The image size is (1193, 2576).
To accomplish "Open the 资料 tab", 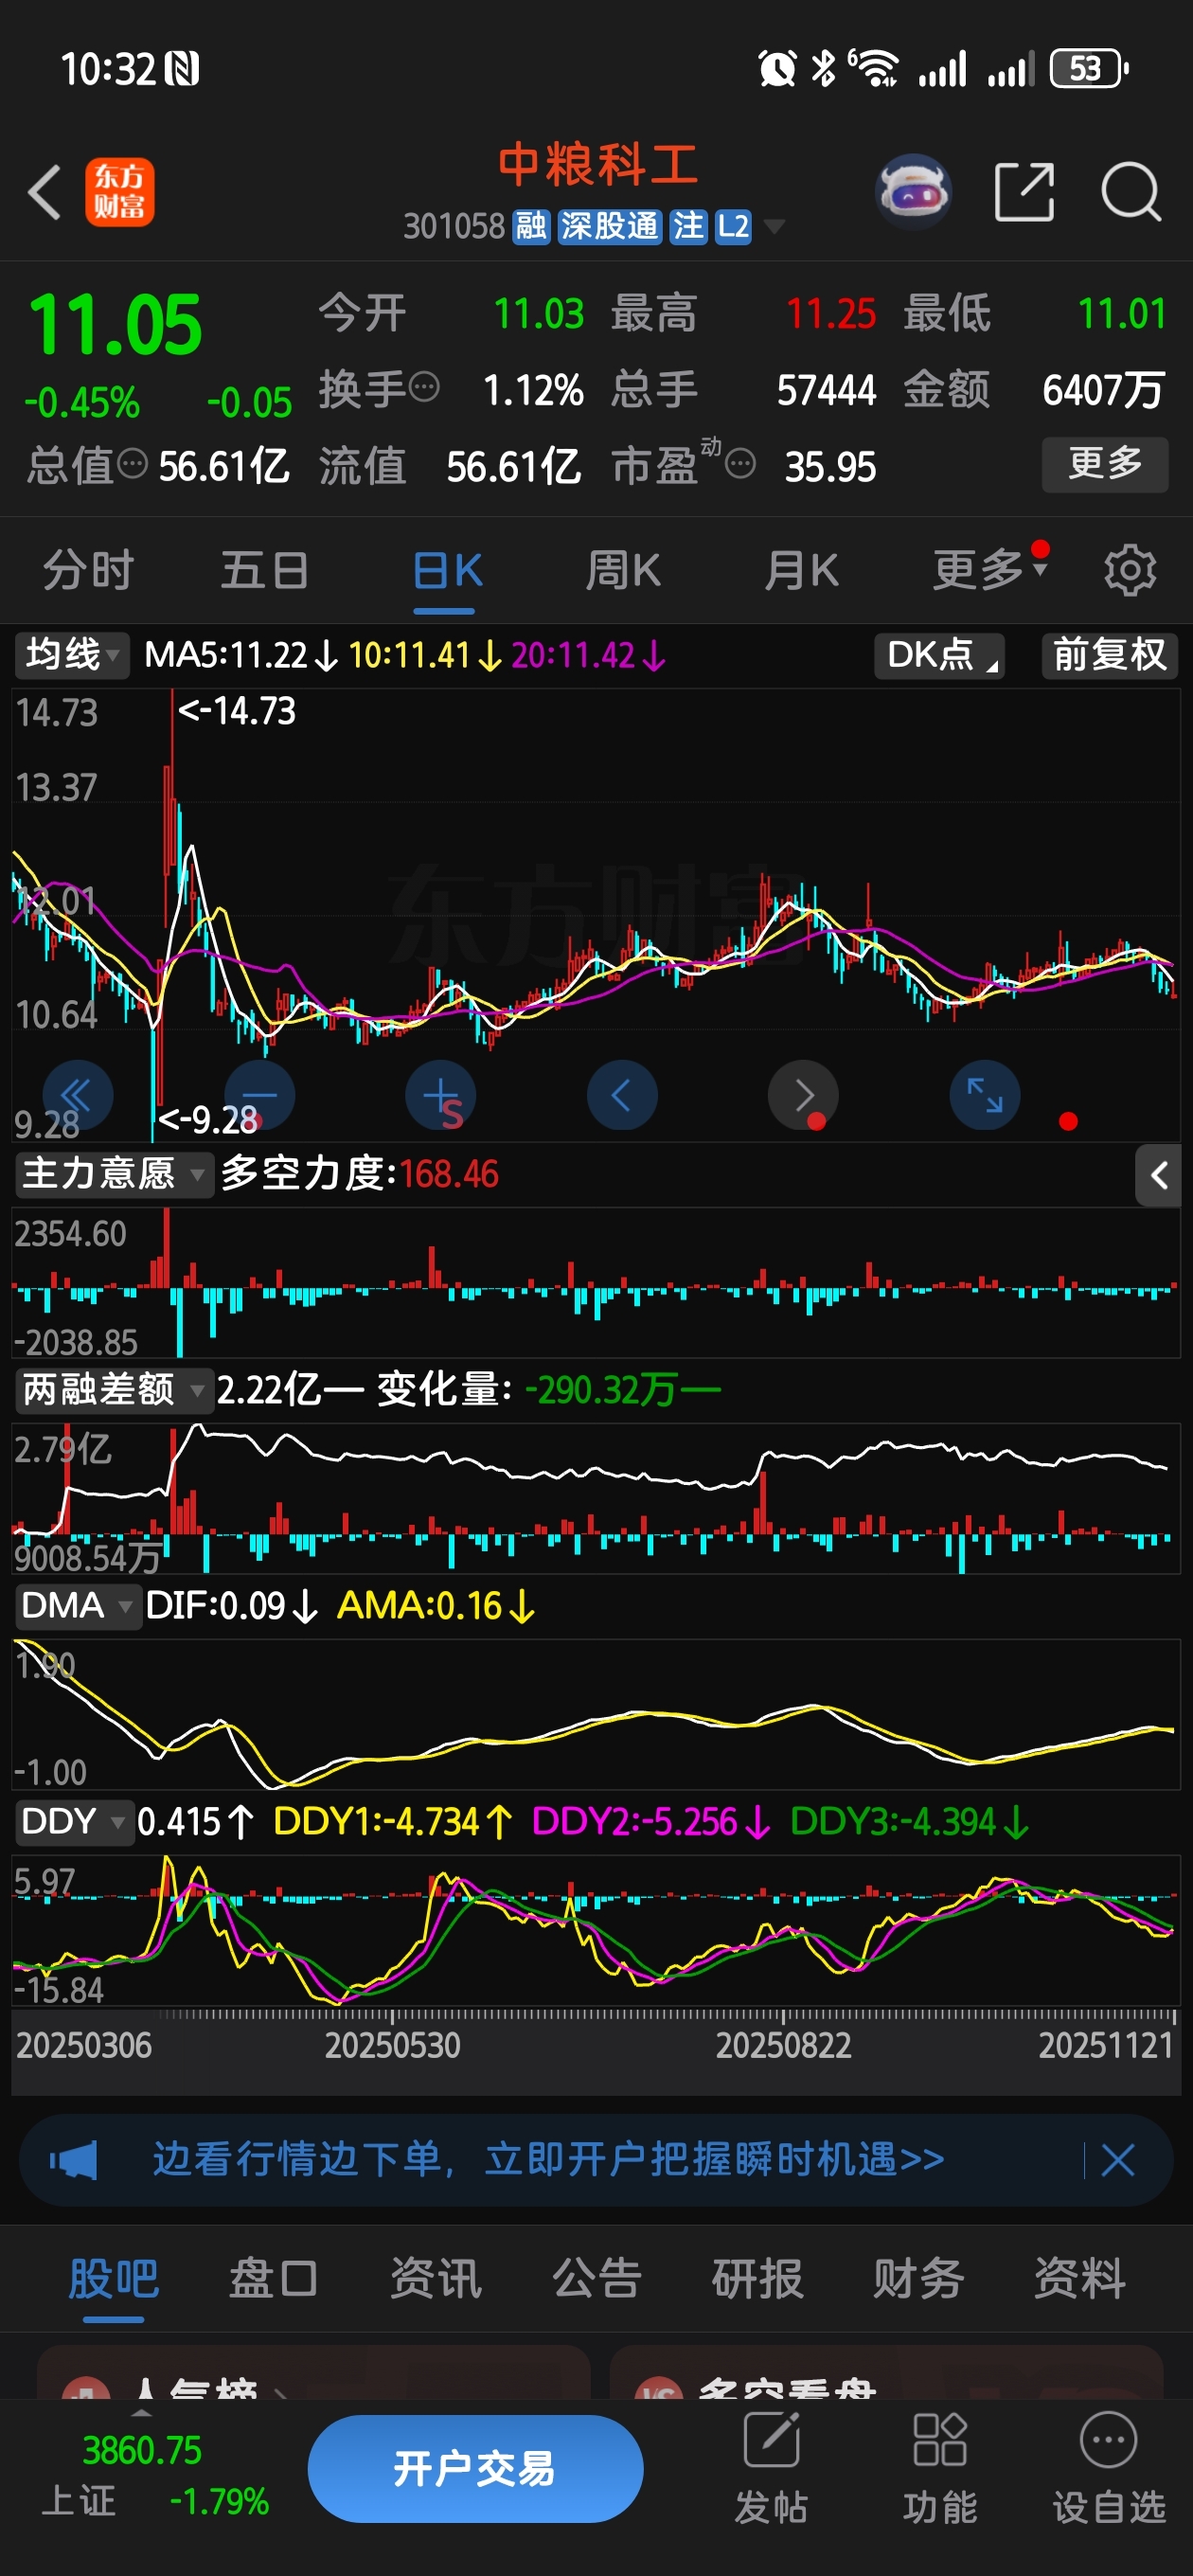I will pos(1079,2279).
